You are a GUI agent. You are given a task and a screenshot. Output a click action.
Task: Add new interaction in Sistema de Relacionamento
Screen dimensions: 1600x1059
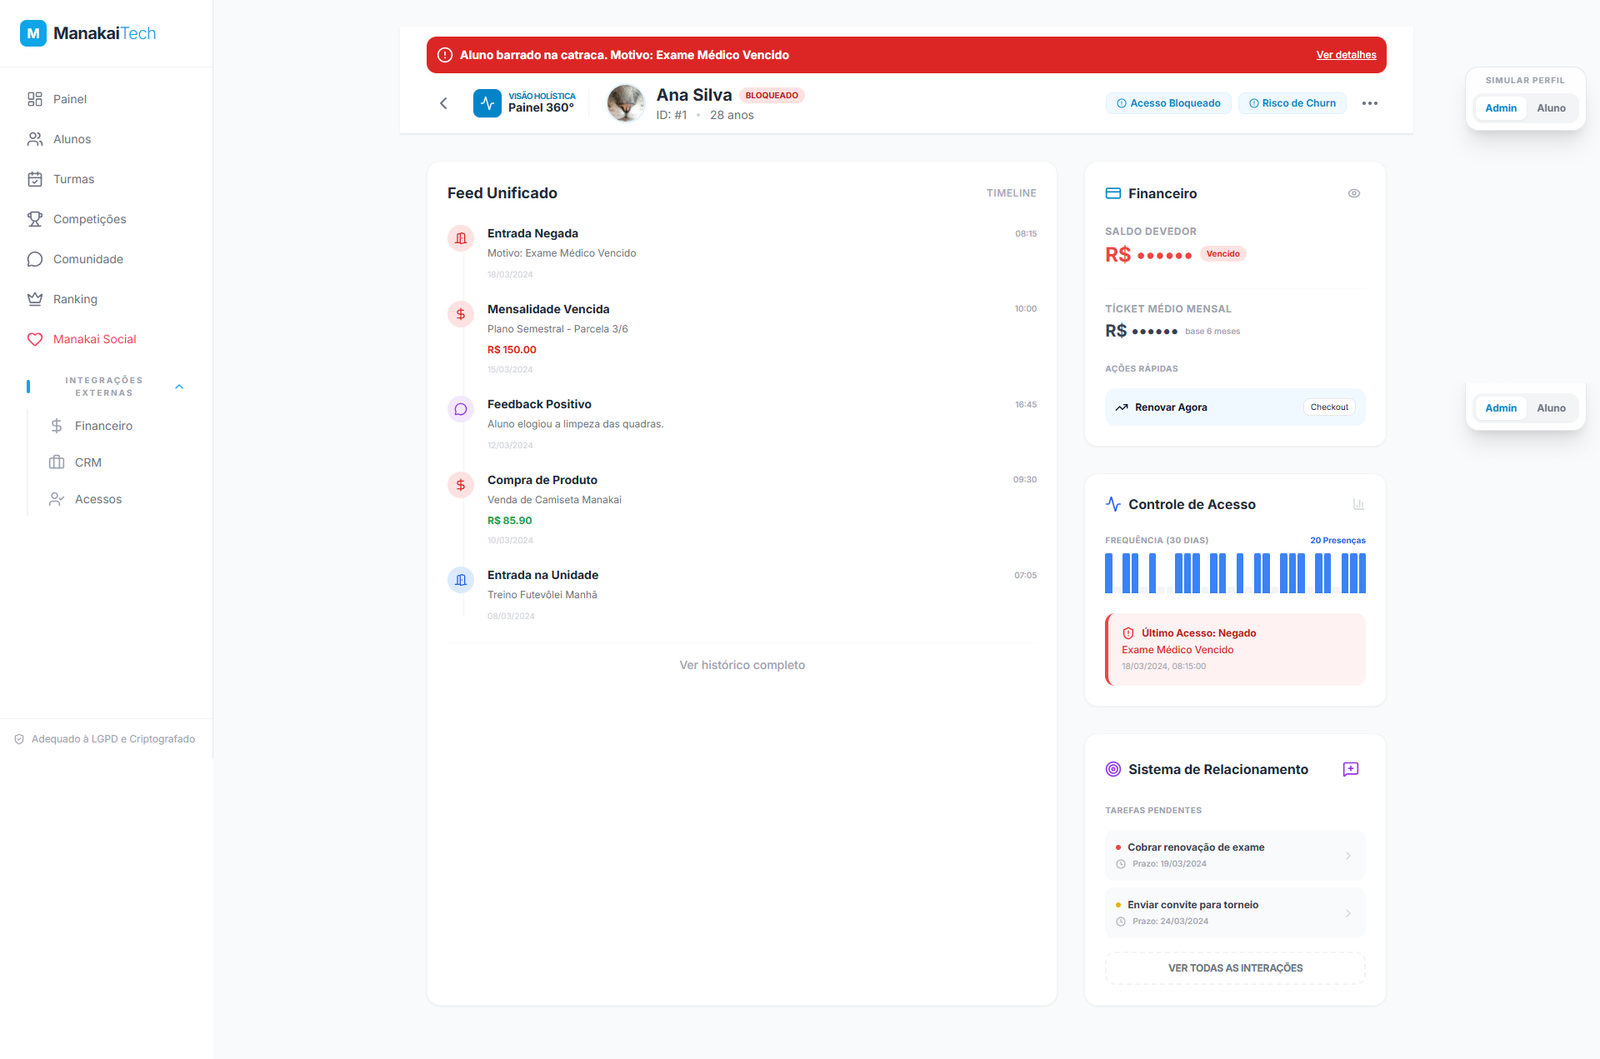pos(1350,769)
